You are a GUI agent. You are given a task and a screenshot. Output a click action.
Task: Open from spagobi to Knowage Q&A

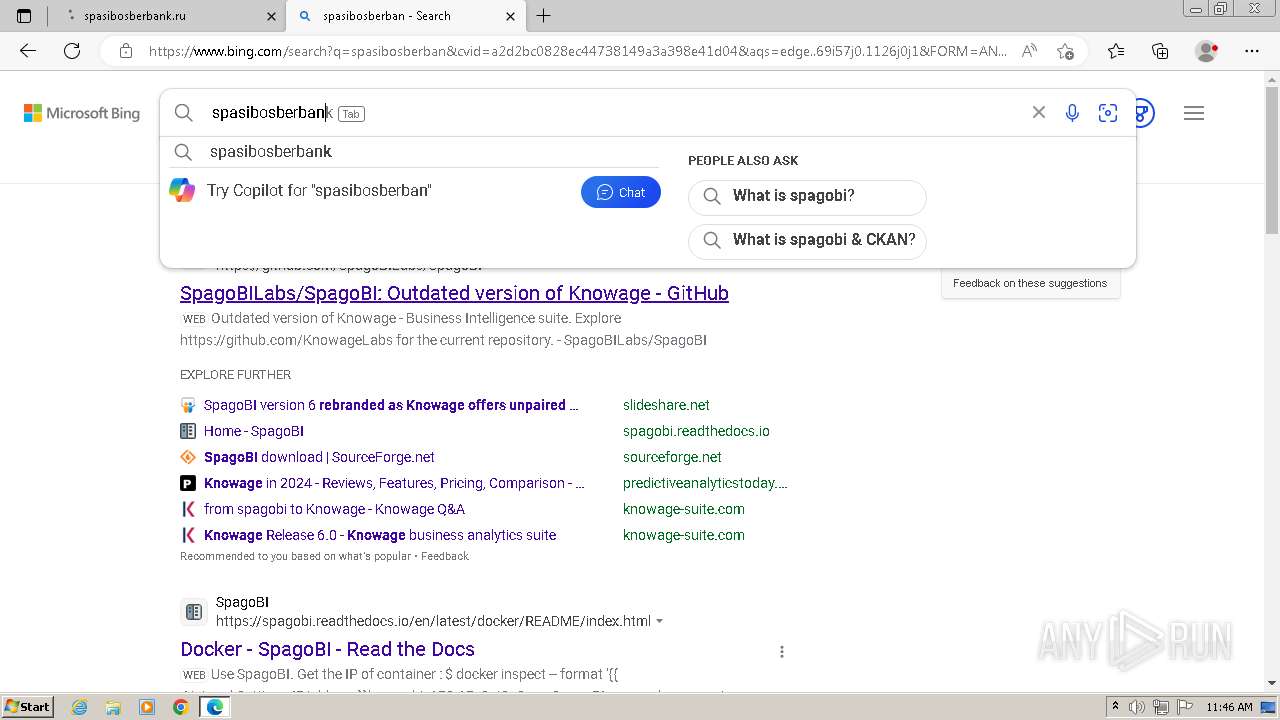[x=334, y=509]
